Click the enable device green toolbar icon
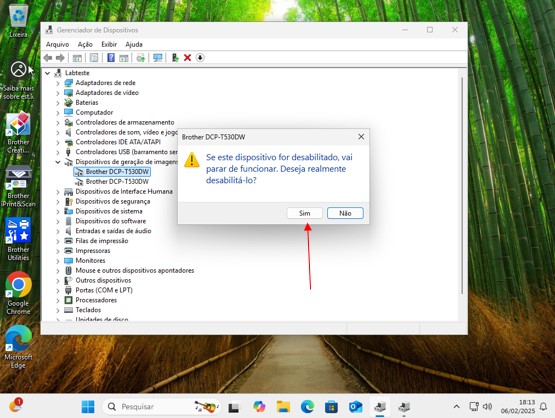This screenshot has height=418, width=555. click(x=175, y=58)
